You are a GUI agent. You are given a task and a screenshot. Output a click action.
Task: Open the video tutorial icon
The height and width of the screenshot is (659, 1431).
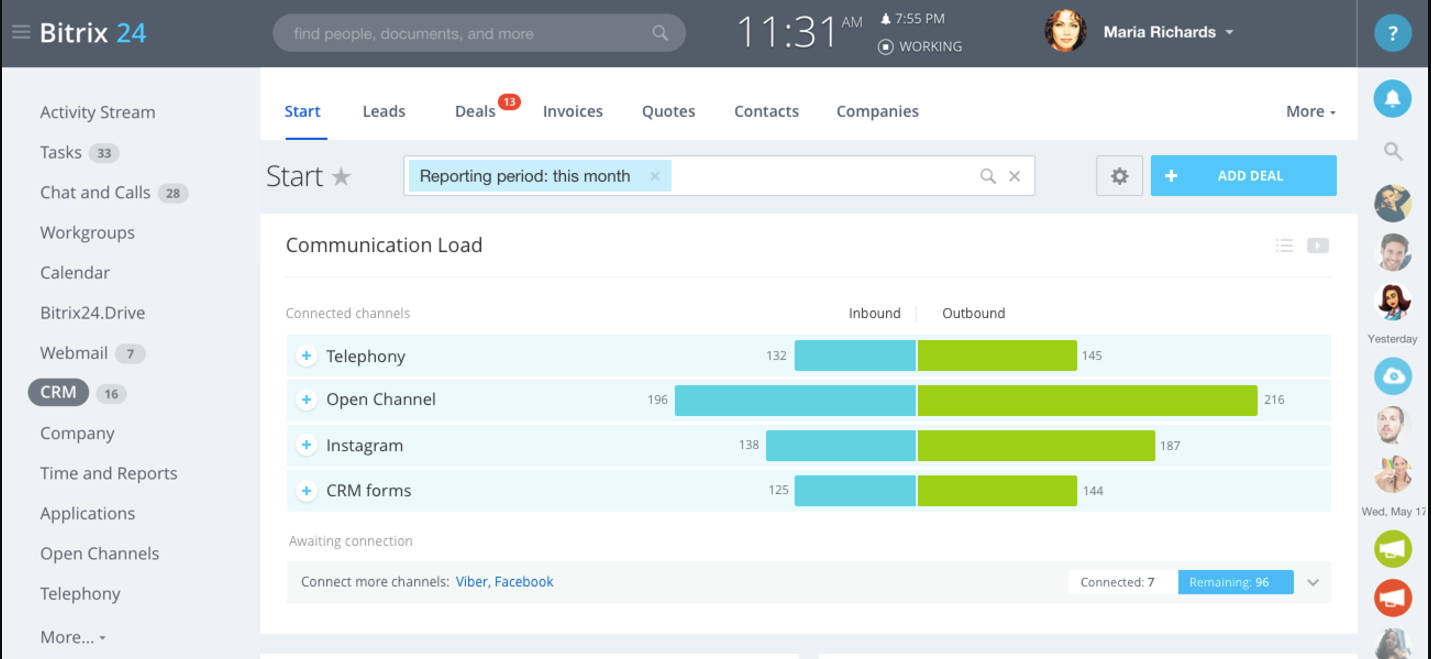[x=1318, y=245]
